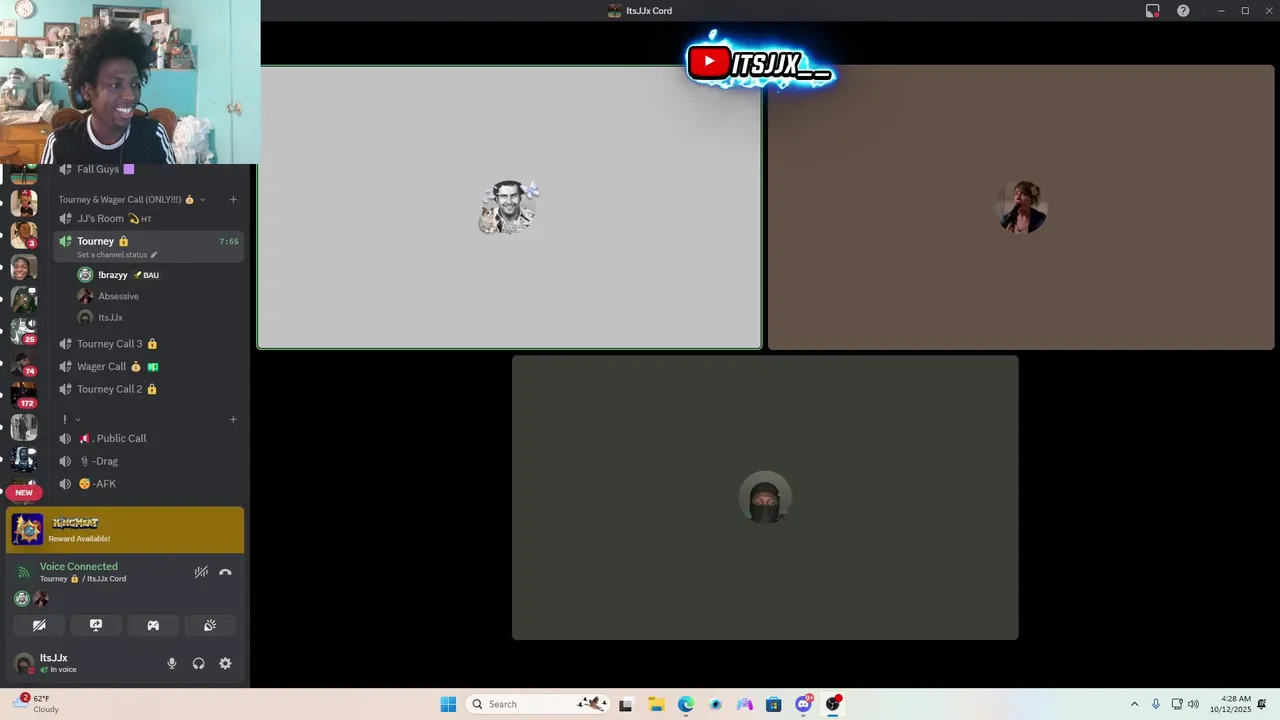The image size is (1280, 720).
Task: Start screen sharing
Action: coord(96,625)
